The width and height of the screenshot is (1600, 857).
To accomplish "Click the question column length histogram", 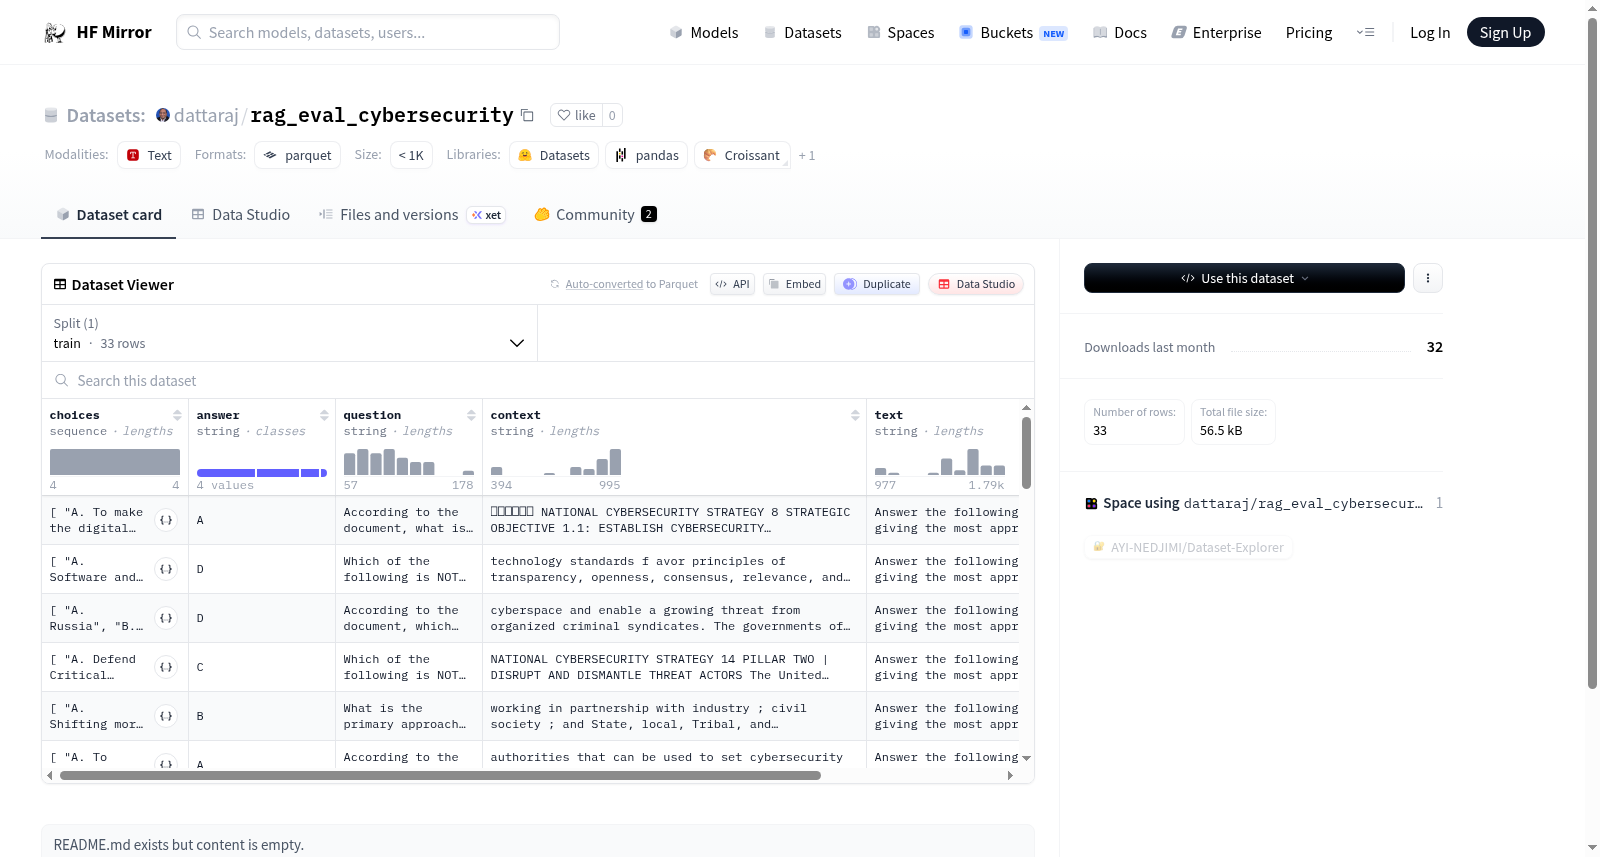I will click(409, 462).
